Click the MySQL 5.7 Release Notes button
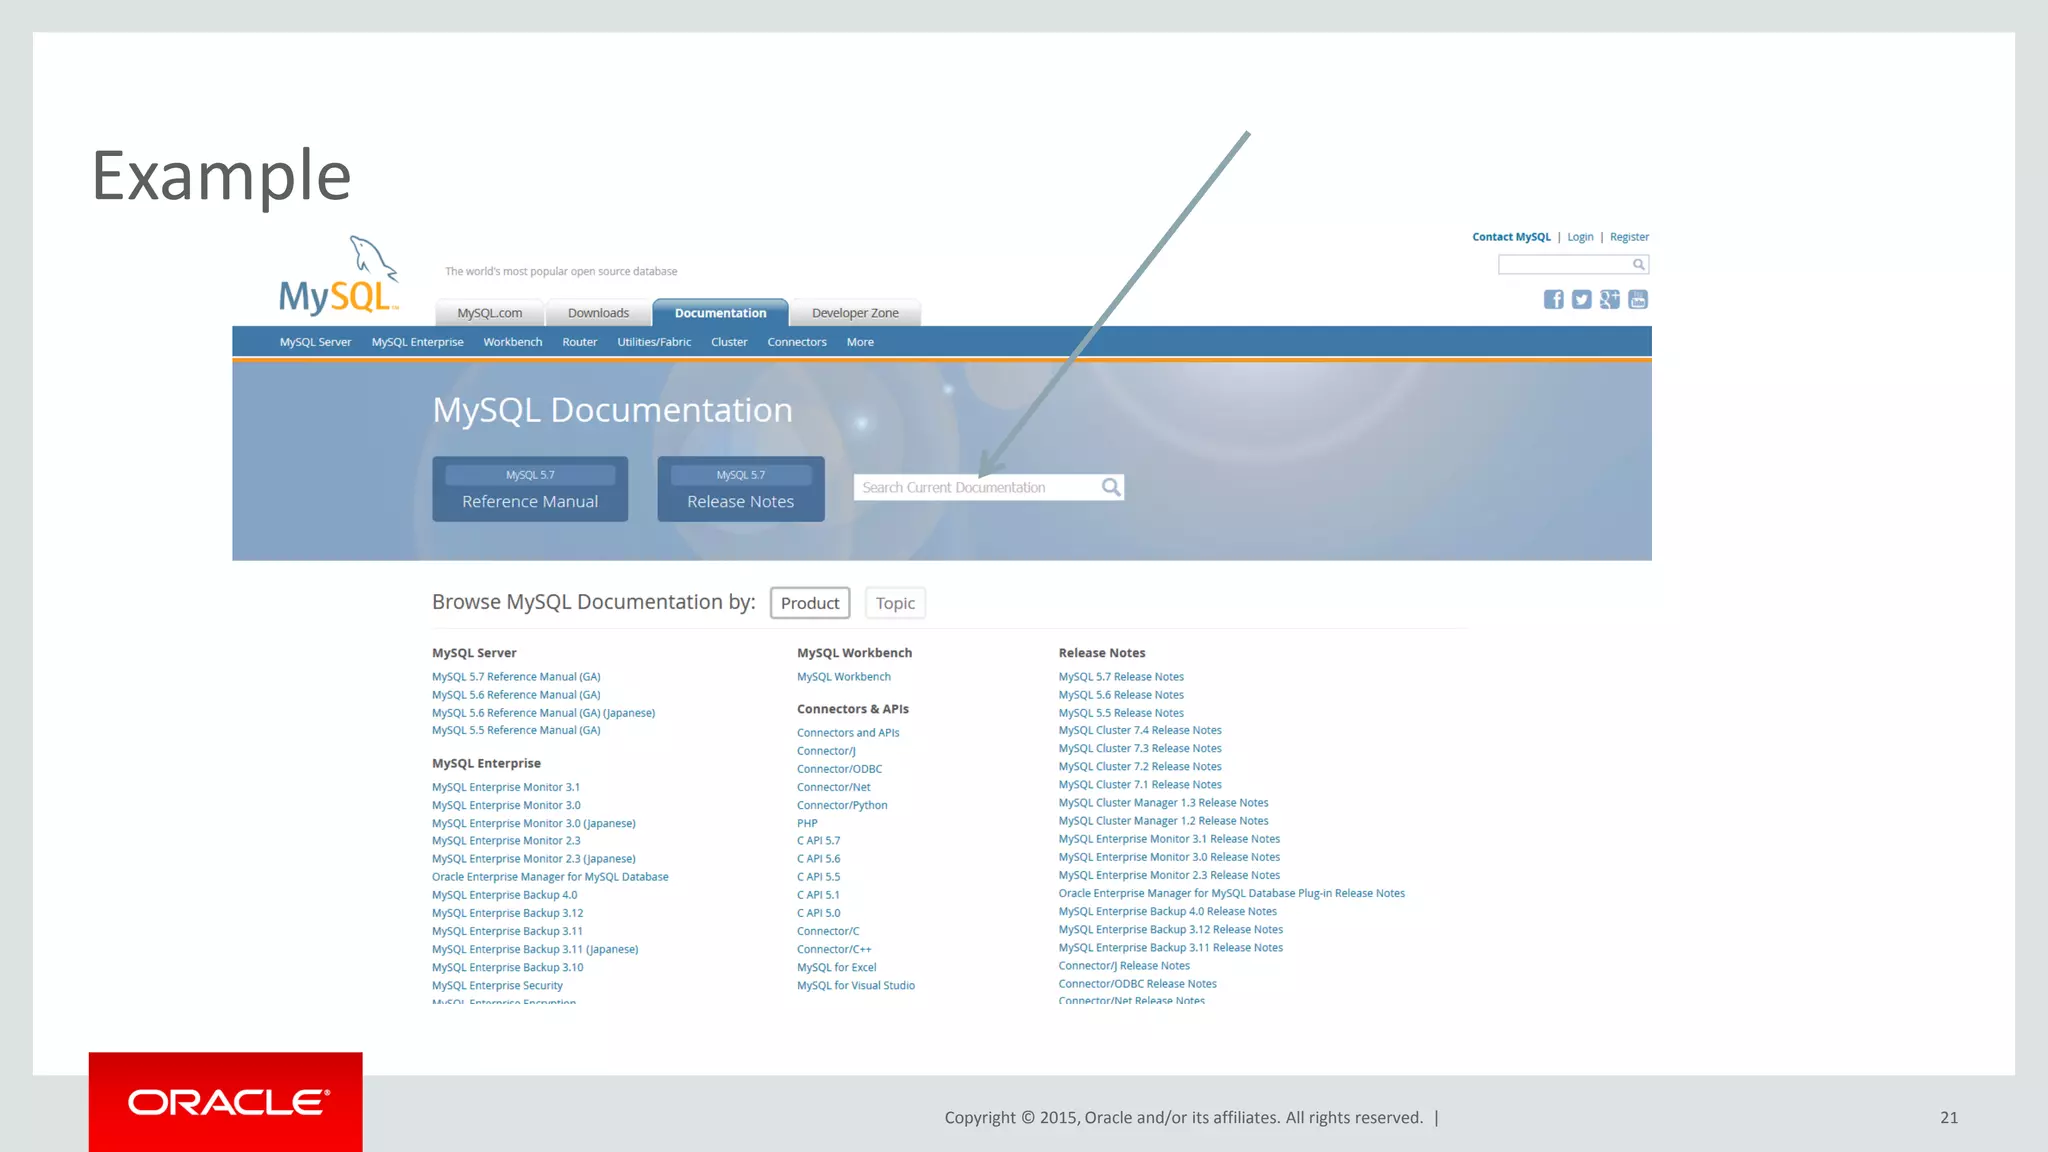Image resolution: width=2048 pixels, height=1152 pixels. point(741,489)
